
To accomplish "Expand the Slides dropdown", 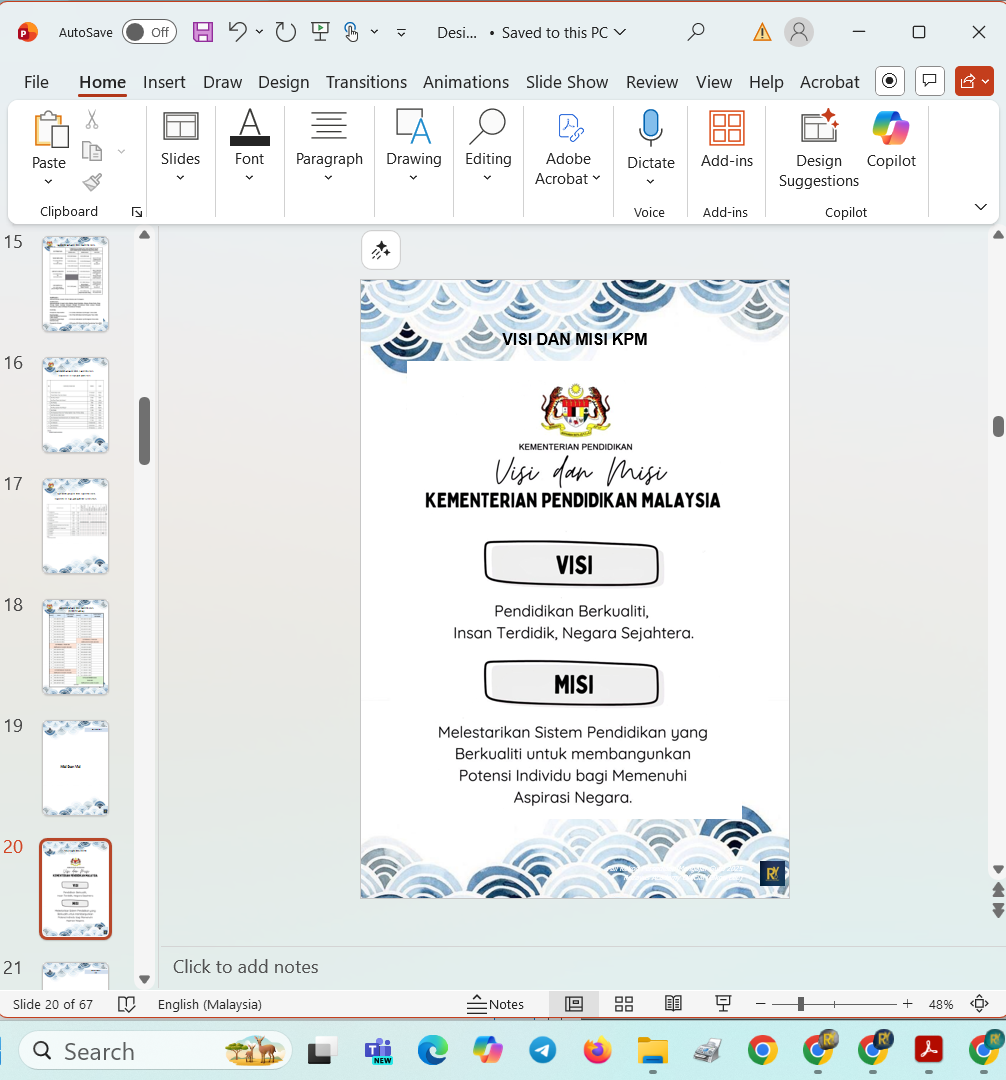I will (180, 178).
